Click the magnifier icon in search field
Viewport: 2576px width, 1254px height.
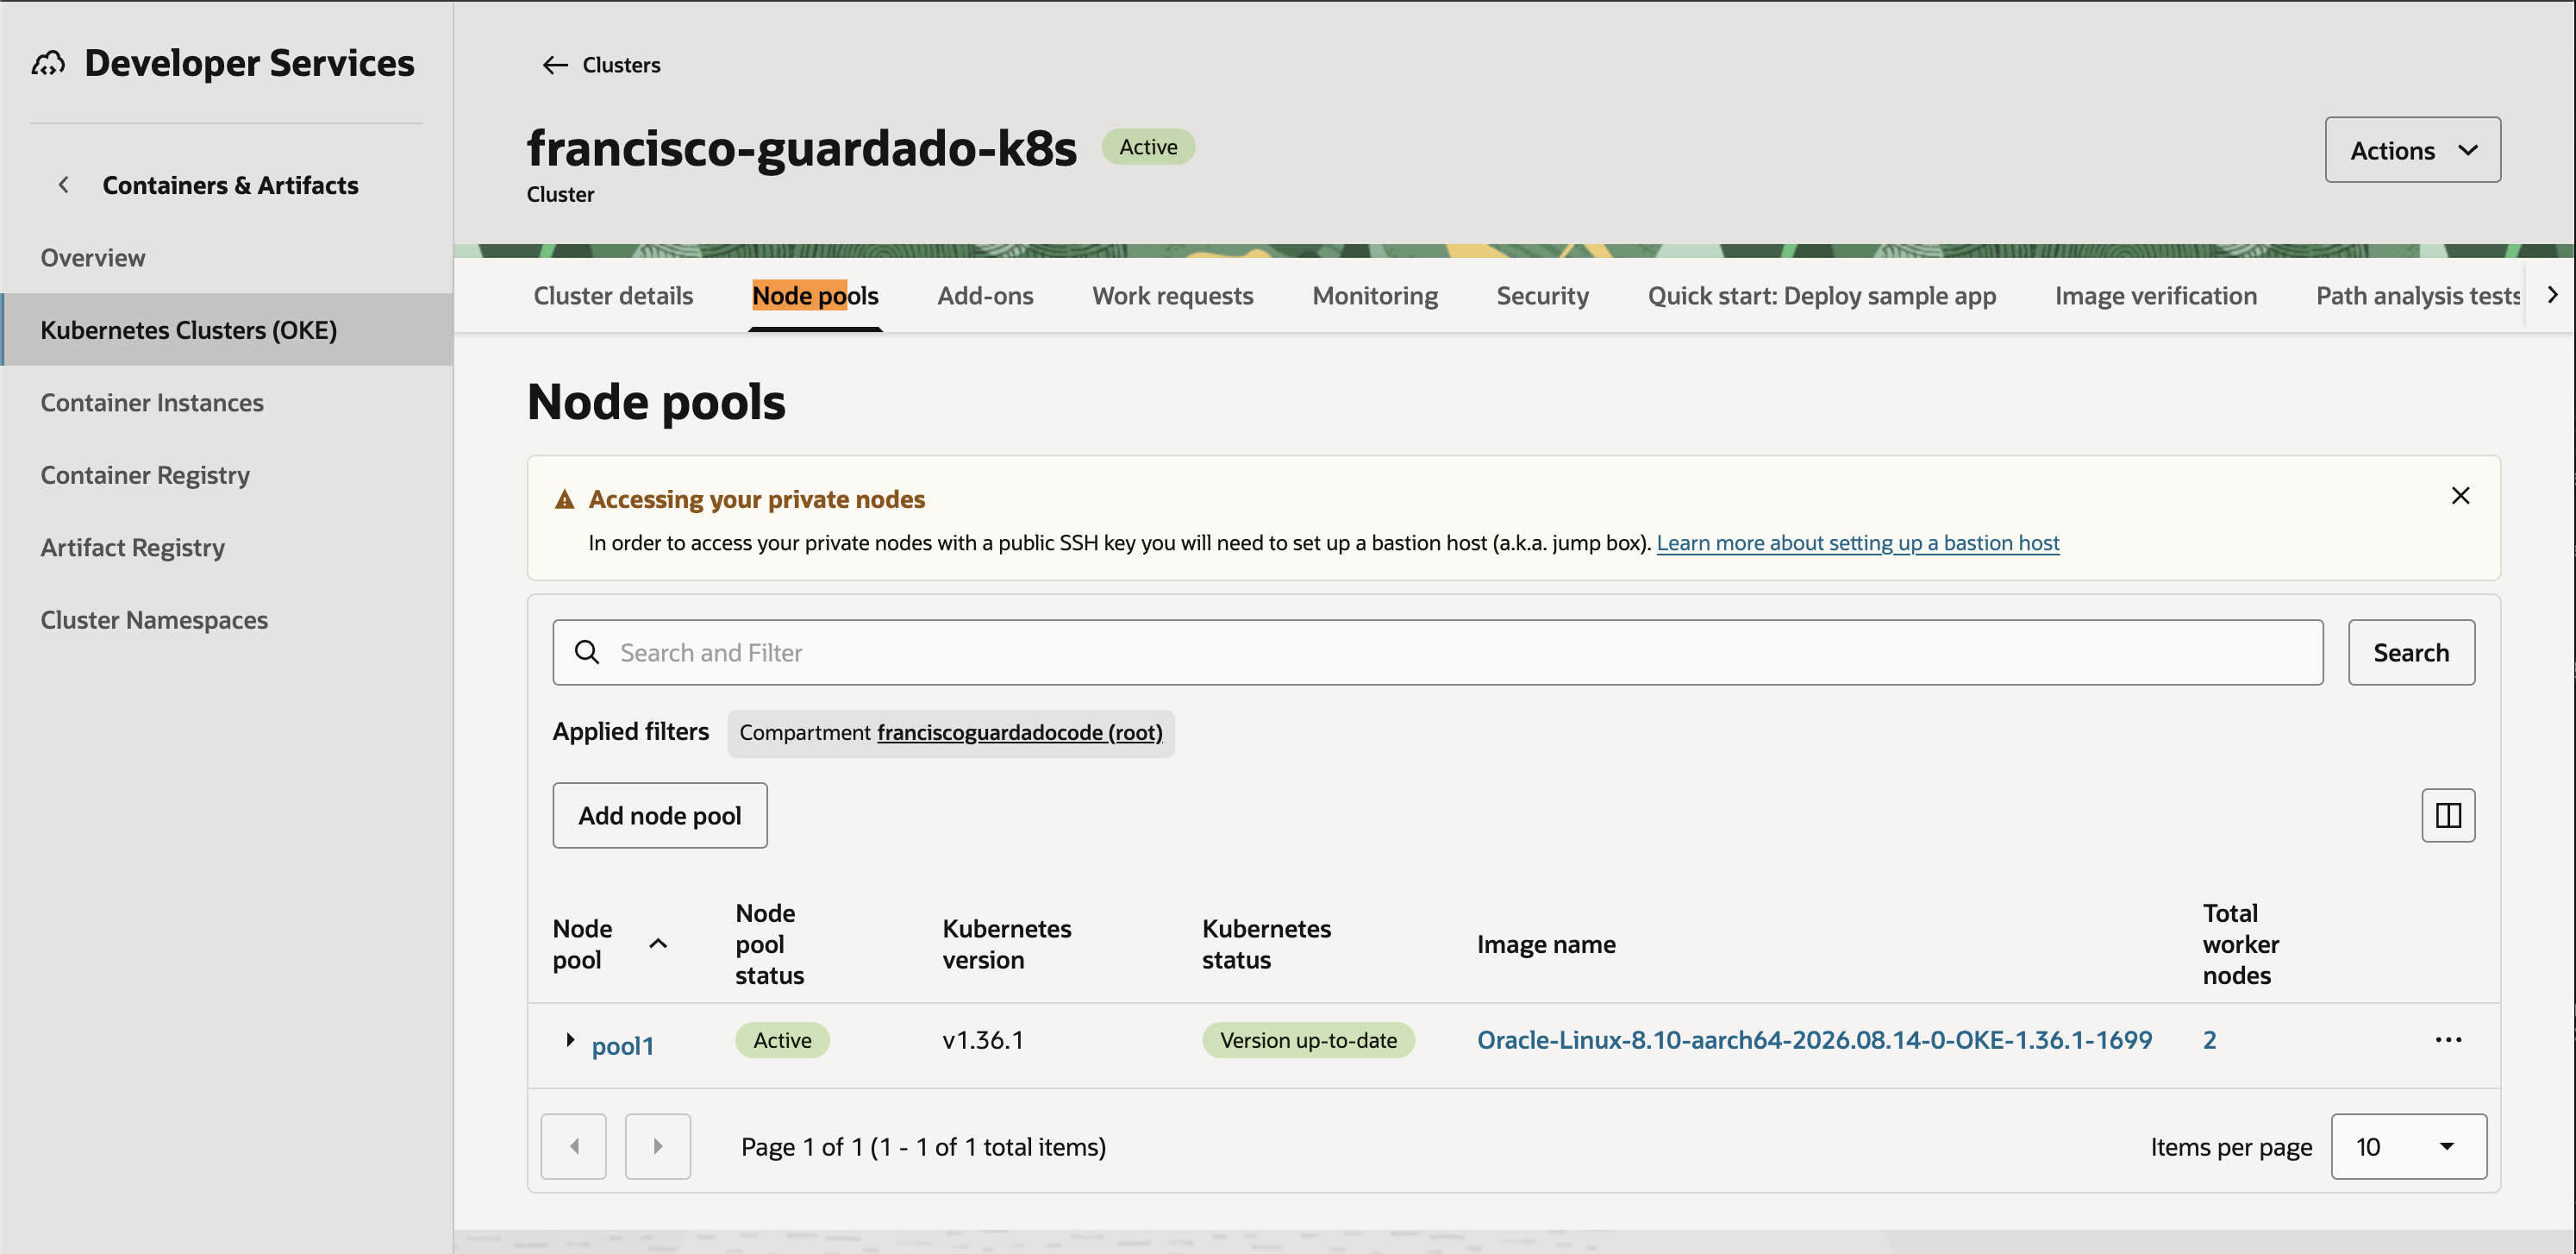point(587,652)
